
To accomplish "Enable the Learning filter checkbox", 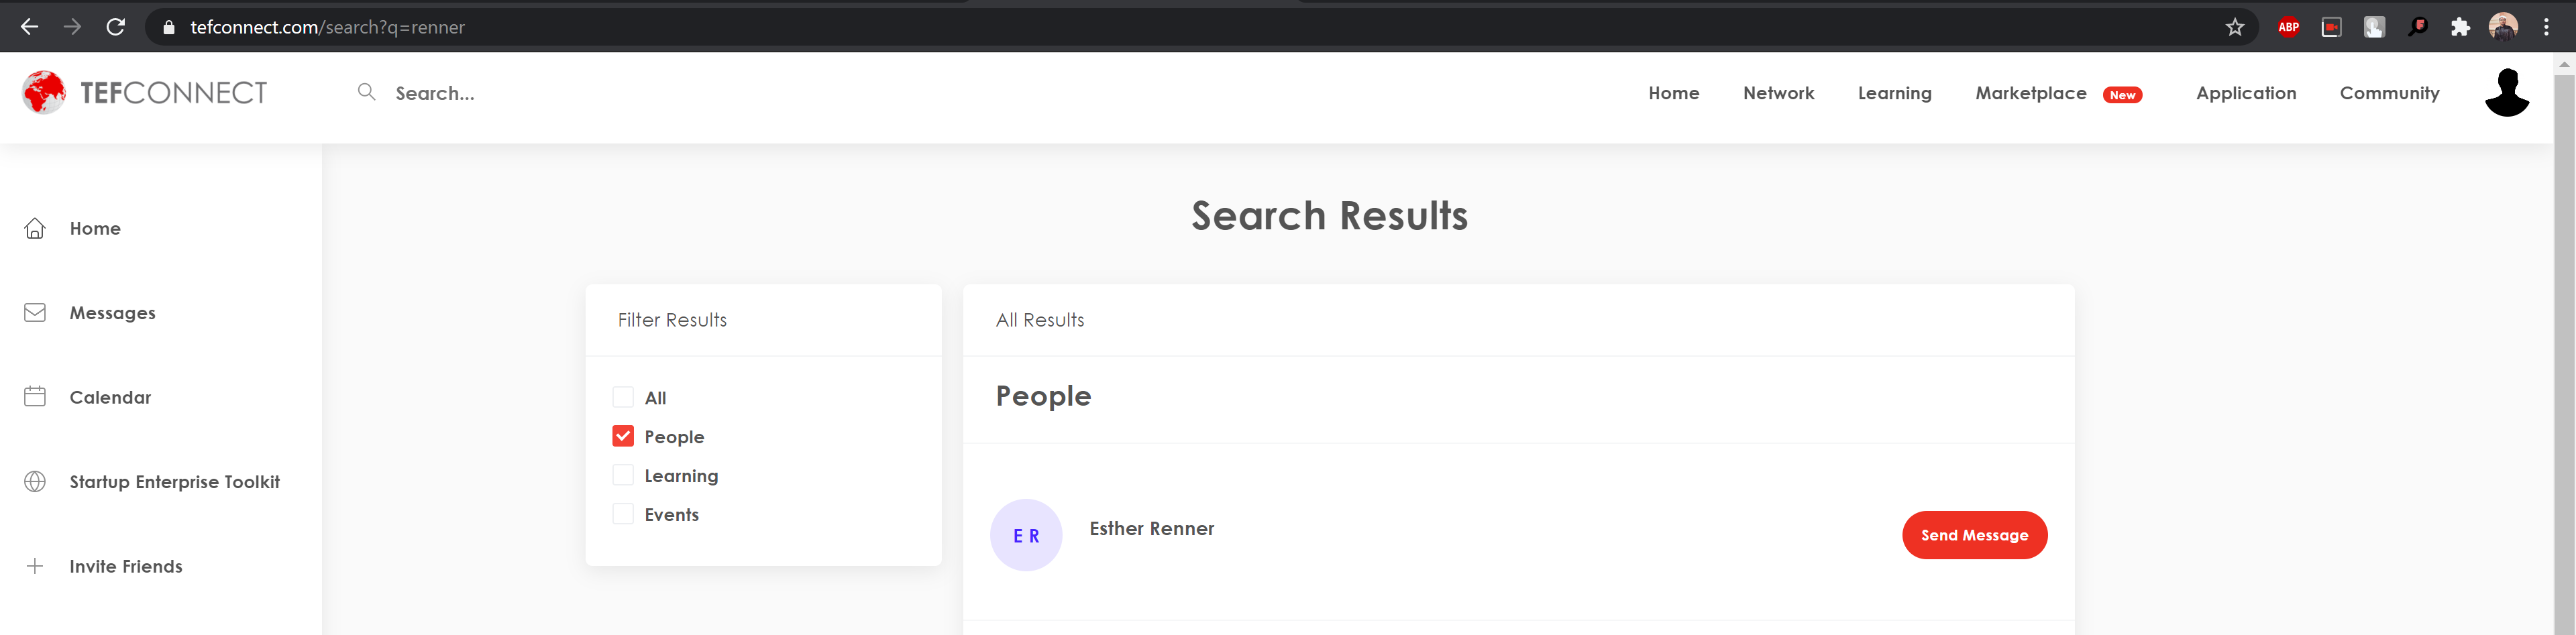I will 623,475.
